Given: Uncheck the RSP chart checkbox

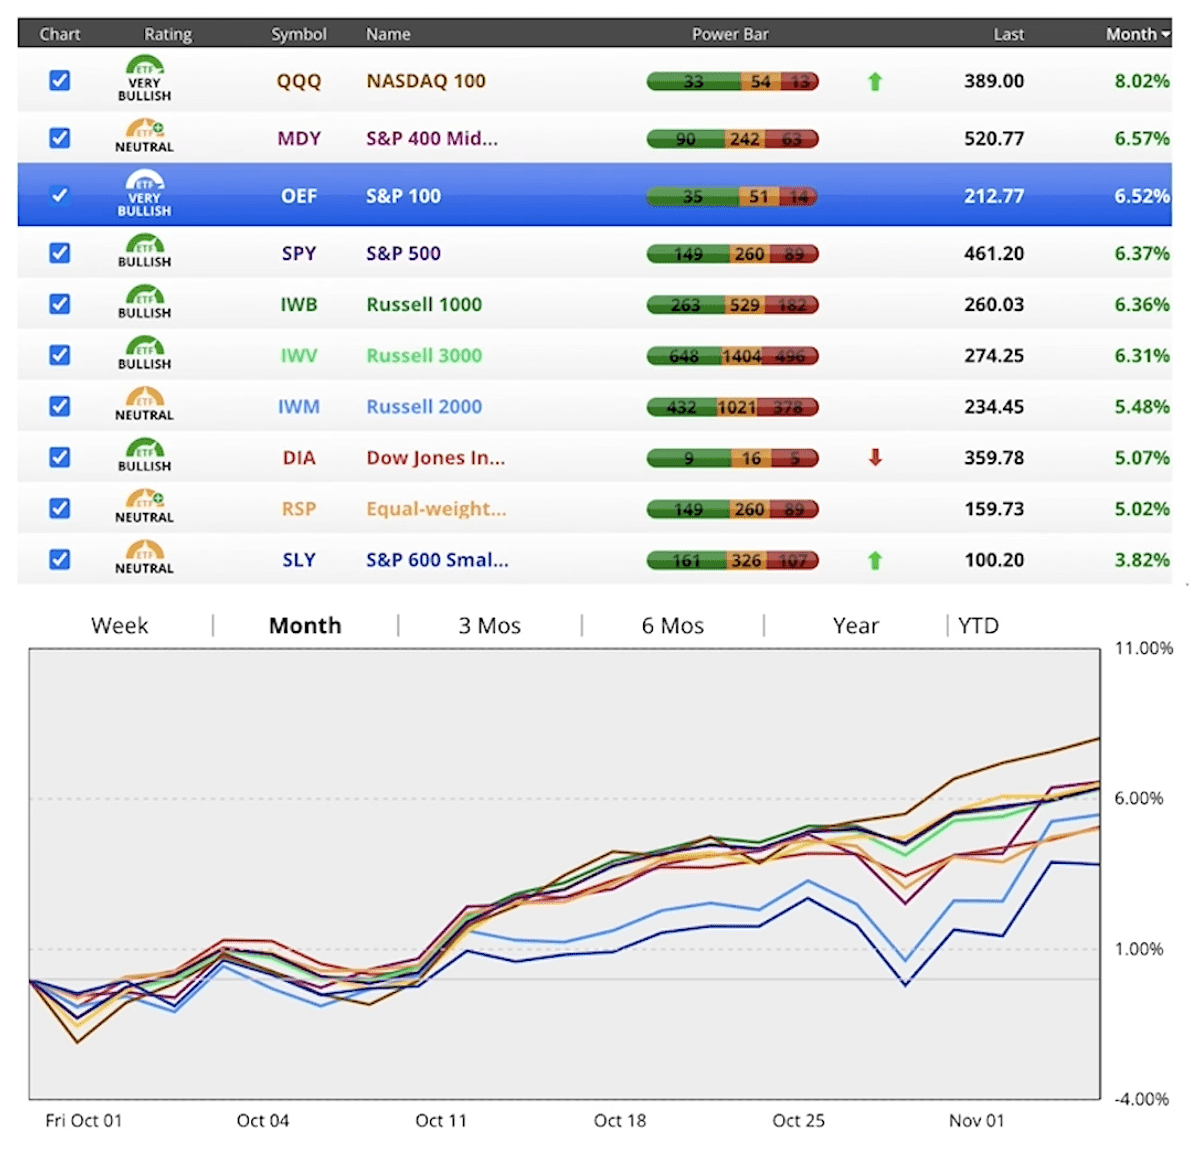Looking at the screenshot, I should [60, 508].
